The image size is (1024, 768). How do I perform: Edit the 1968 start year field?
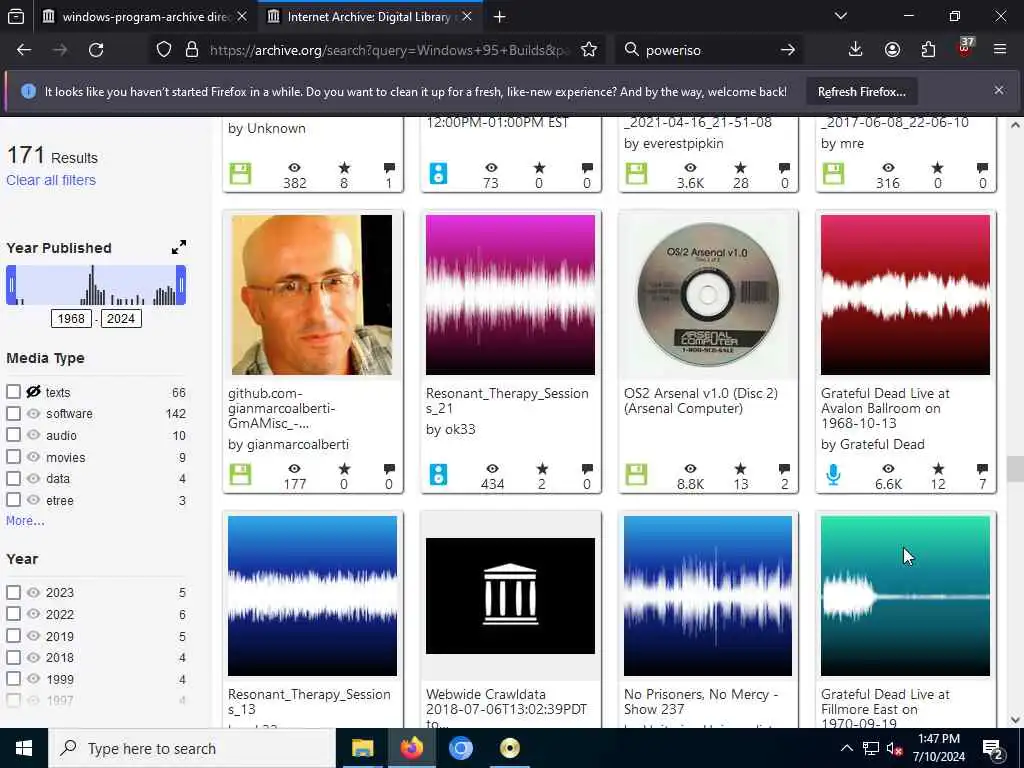[x=71, y=319]
